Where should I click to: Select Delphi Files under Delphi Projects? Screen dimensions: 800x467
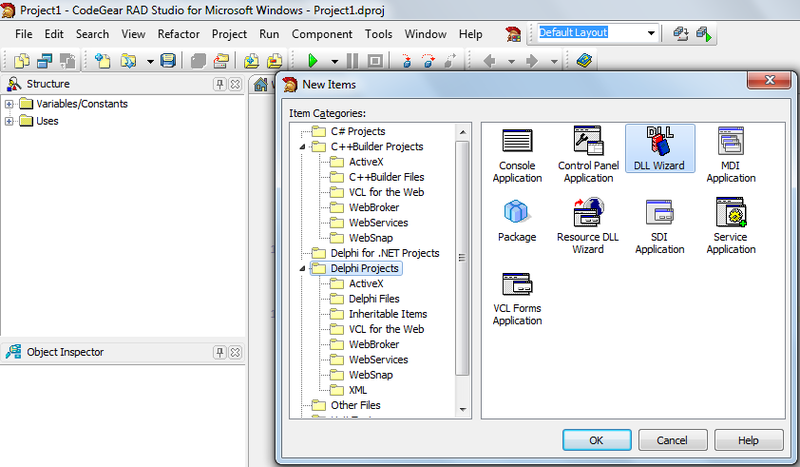[373, 299]
